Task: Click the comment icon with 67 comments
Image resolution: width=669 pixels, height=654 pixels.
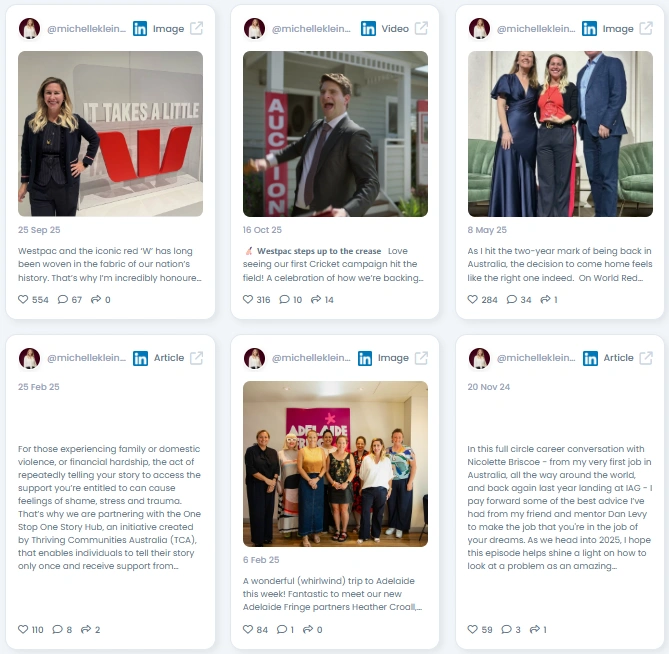Action: click(x=63, y=299)
